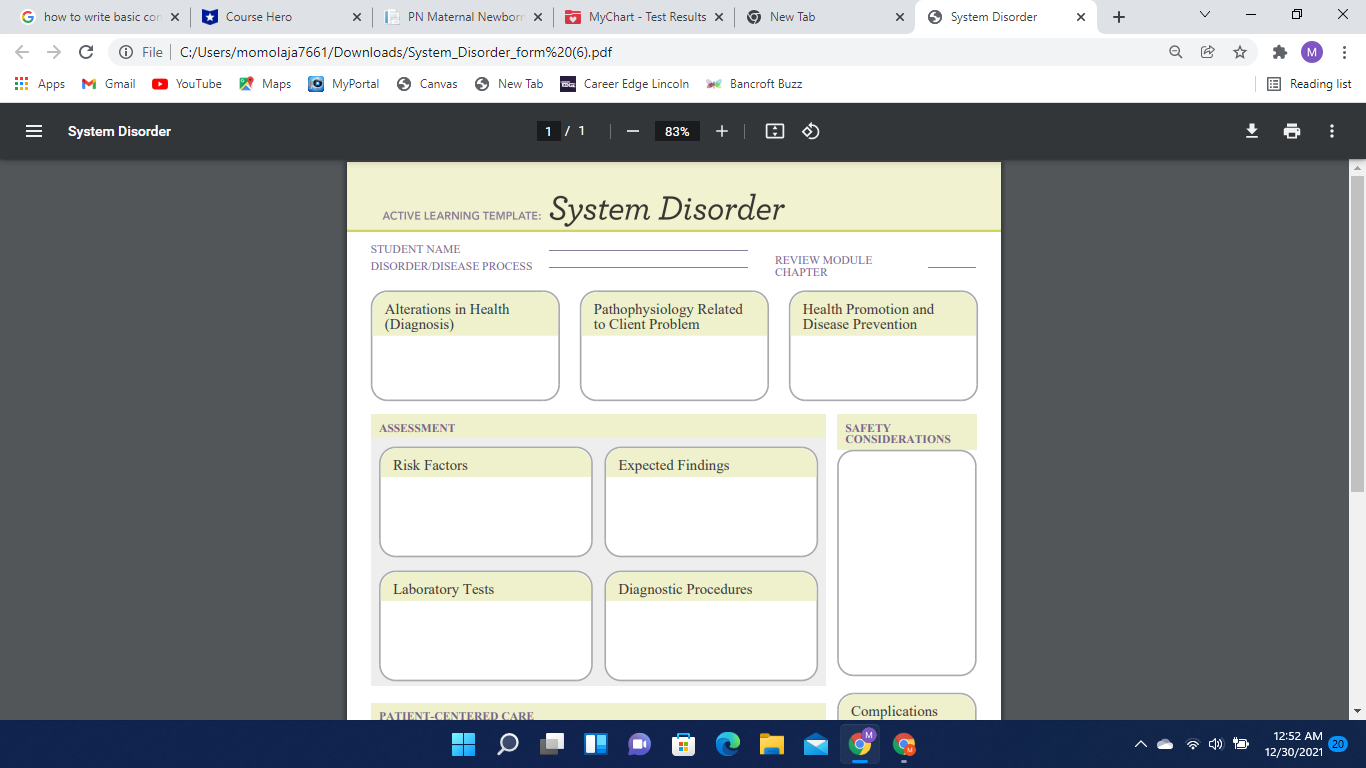Open the YouTube bookmark
This screenshot has height=768, width=1366.
(x=186, y=84)
